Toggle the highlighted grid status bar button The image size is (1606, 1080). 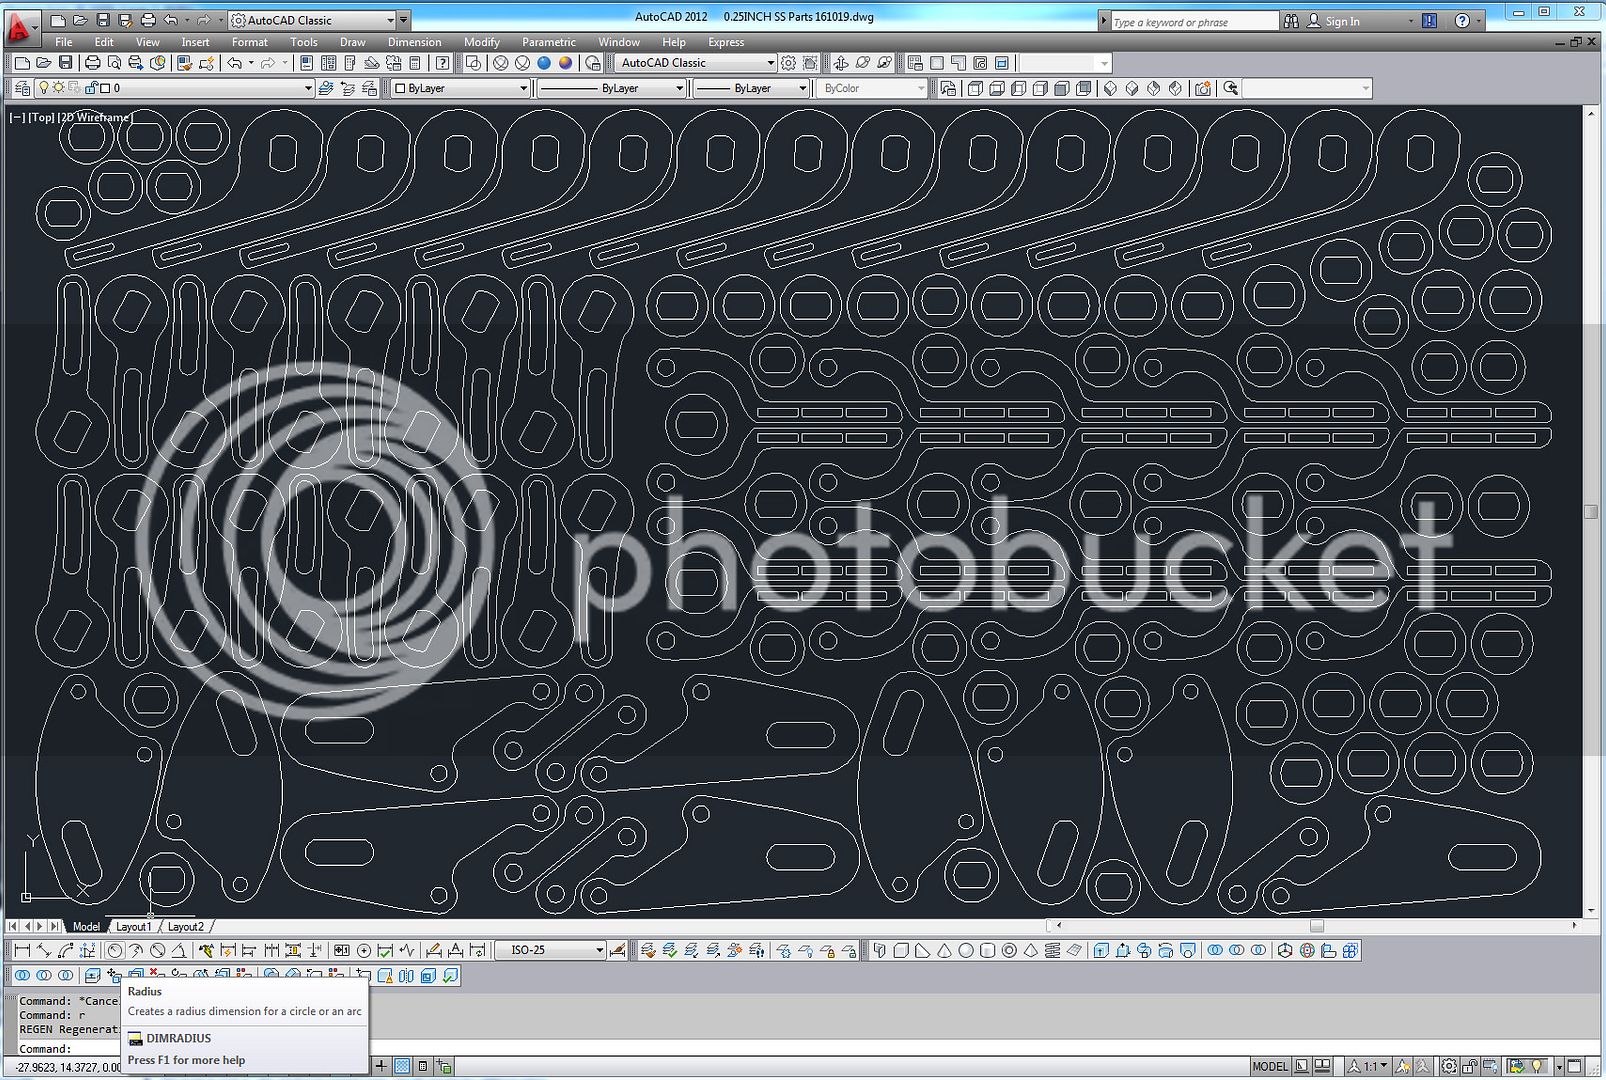click(402, 1066)
